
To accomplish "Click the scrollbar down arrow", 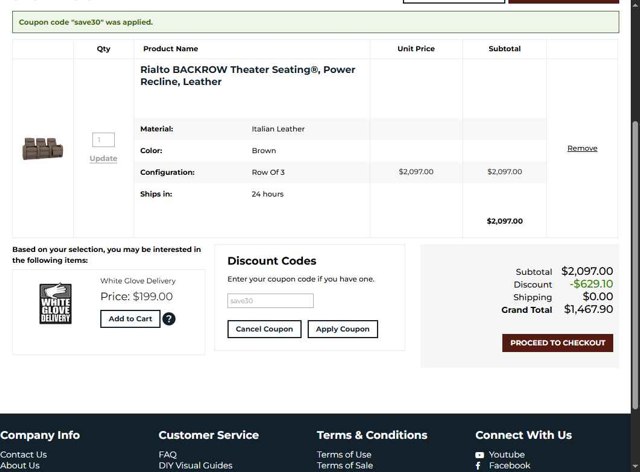I will [x=635, y=467].
